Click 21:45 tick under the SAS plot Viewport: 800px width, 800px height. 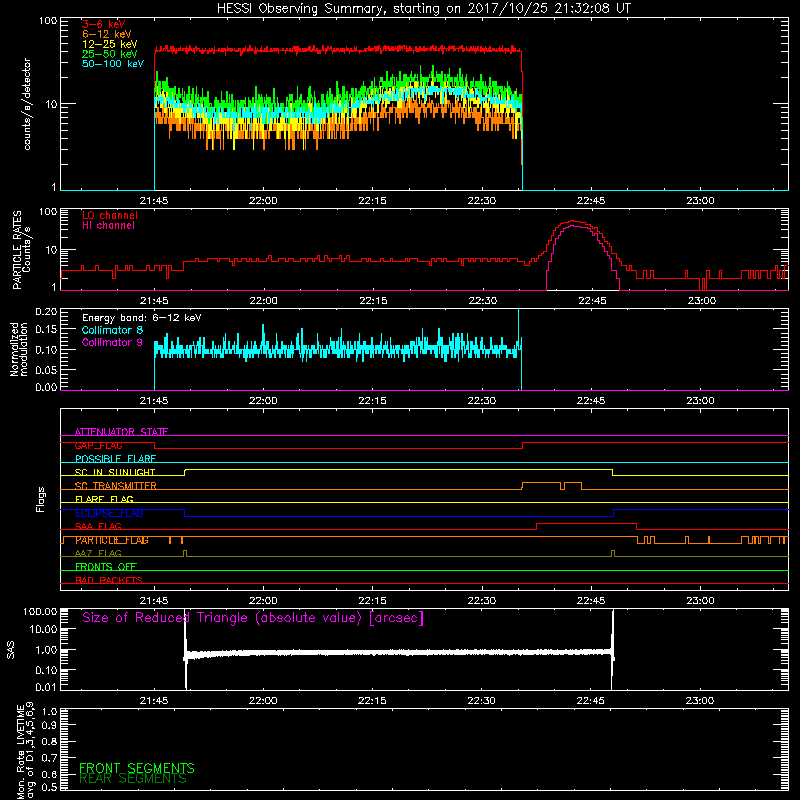[154, 701]
